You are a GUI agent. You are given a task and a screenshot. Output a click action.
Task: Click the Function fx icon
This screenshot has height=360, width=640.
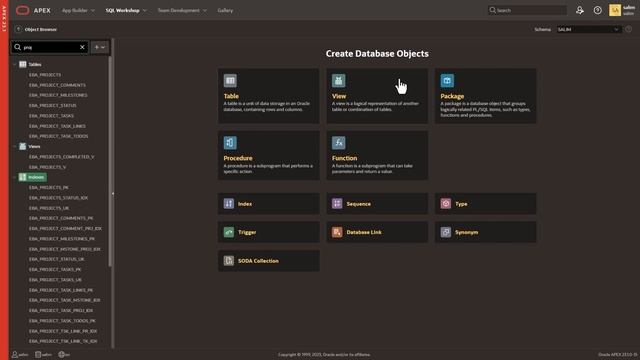tap(338, 142)
